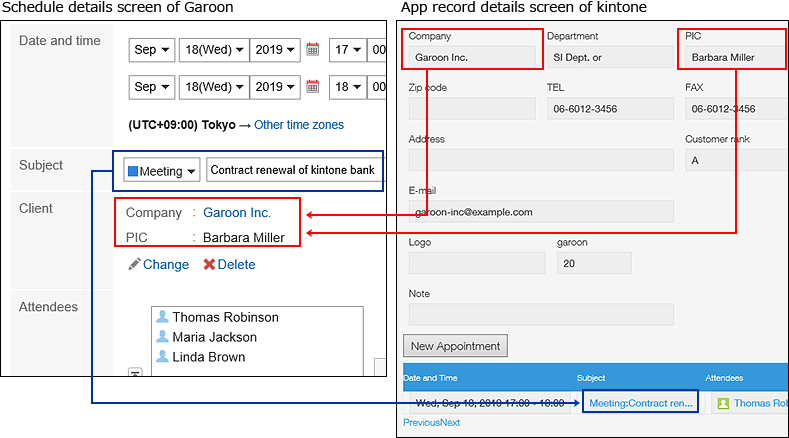Click the Company field showing Garoon Inc.
This screenshot has height=438, width=789.
coord(472,57)
